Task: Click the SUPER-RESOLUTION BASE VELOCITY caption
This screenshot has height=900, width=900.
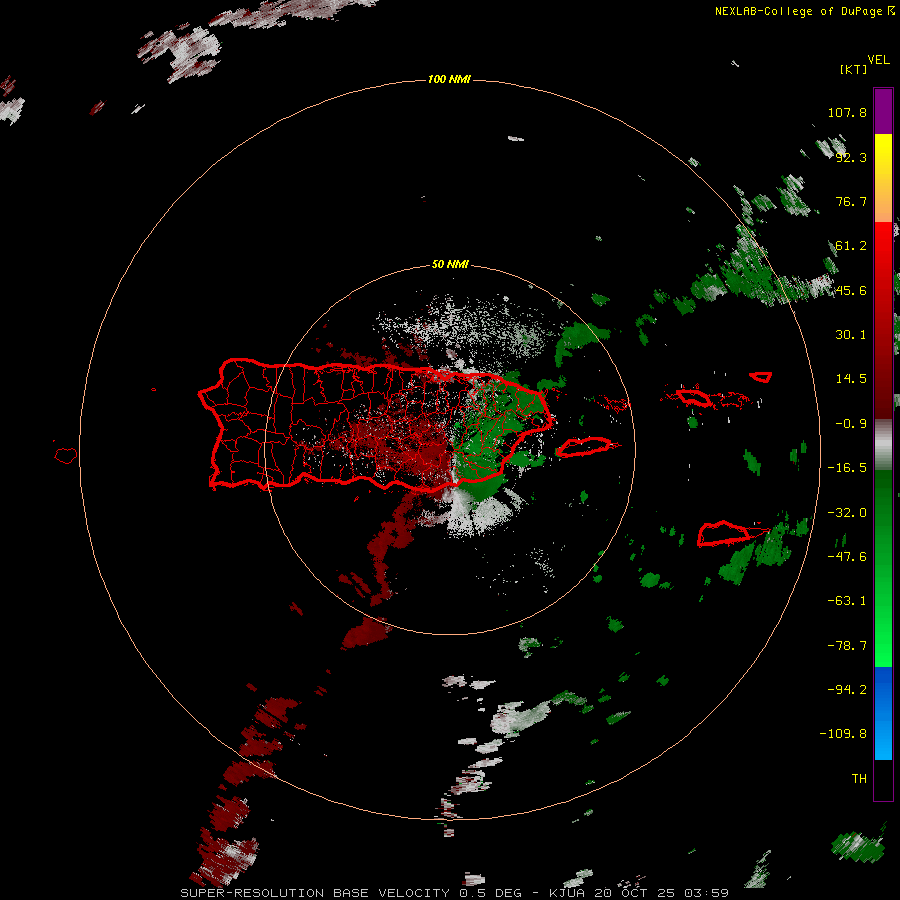Action: [x=315, y=893]
